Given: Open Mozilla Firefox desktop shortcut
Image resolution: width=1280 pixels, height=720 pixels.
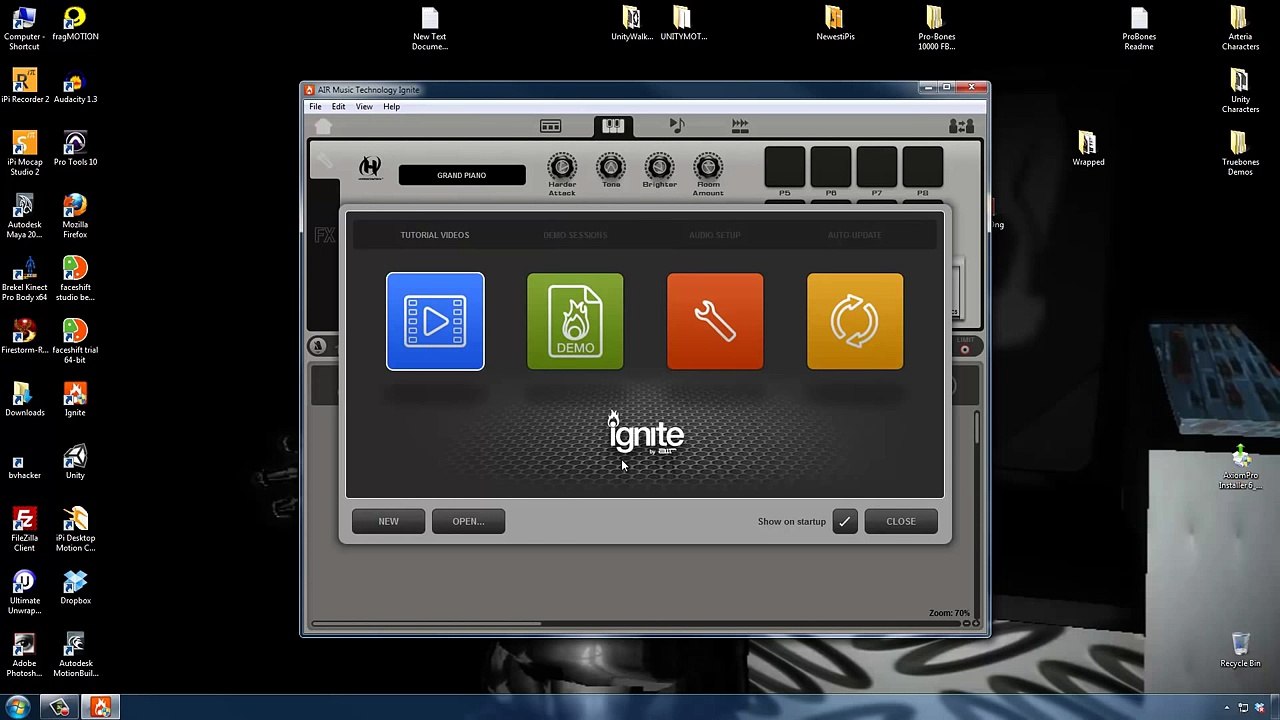Looking at the screenshot, I should coord(75,216).
